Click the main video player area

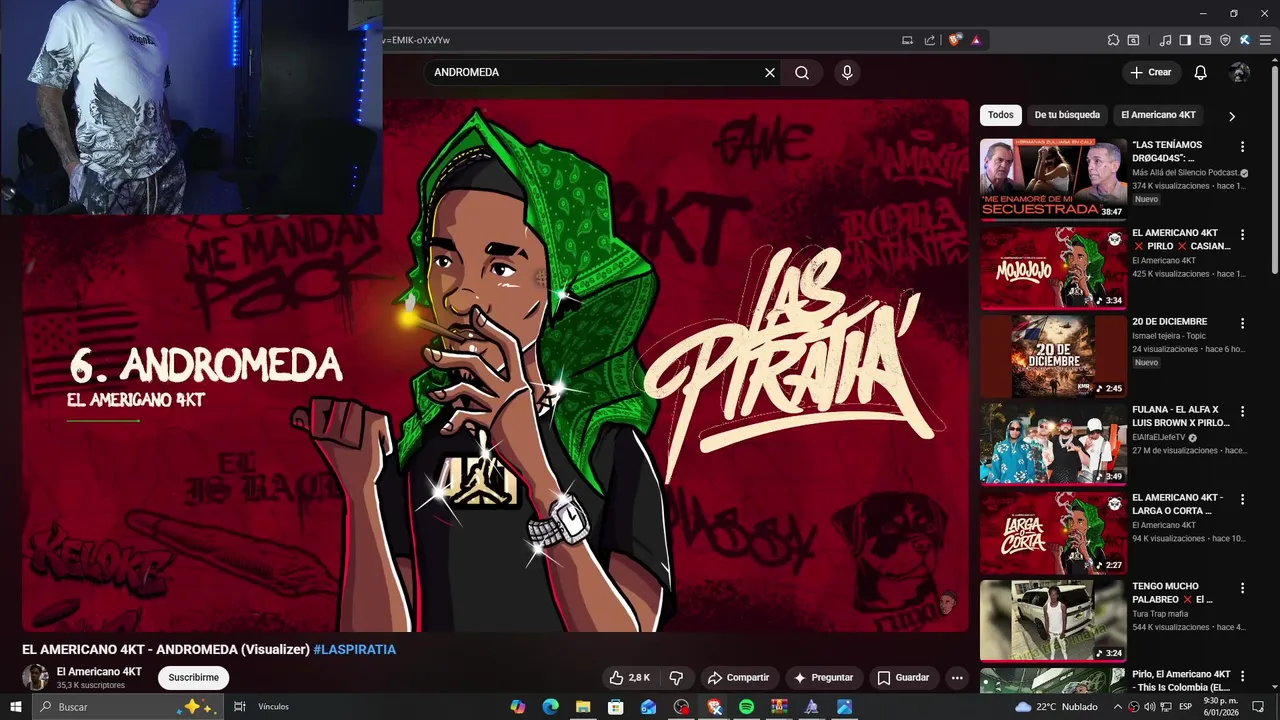click(495, 365)
